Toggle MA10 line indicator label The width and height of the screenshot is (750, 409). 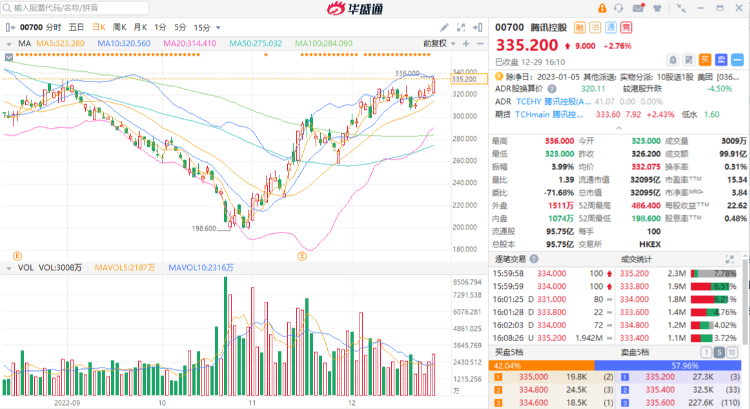124,44
